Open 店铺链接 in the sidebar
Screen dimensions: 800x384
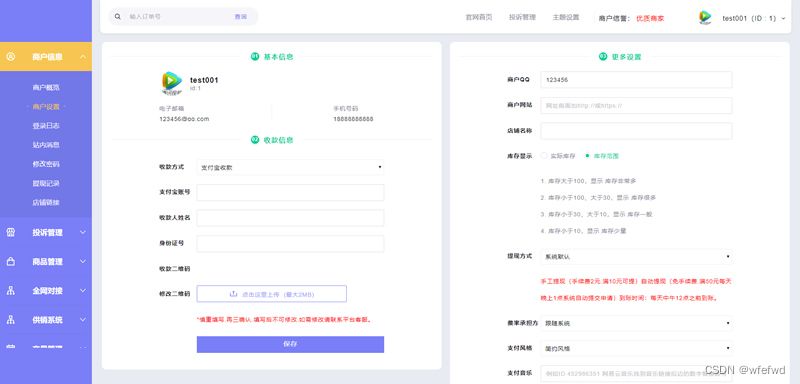coord(46,202)
